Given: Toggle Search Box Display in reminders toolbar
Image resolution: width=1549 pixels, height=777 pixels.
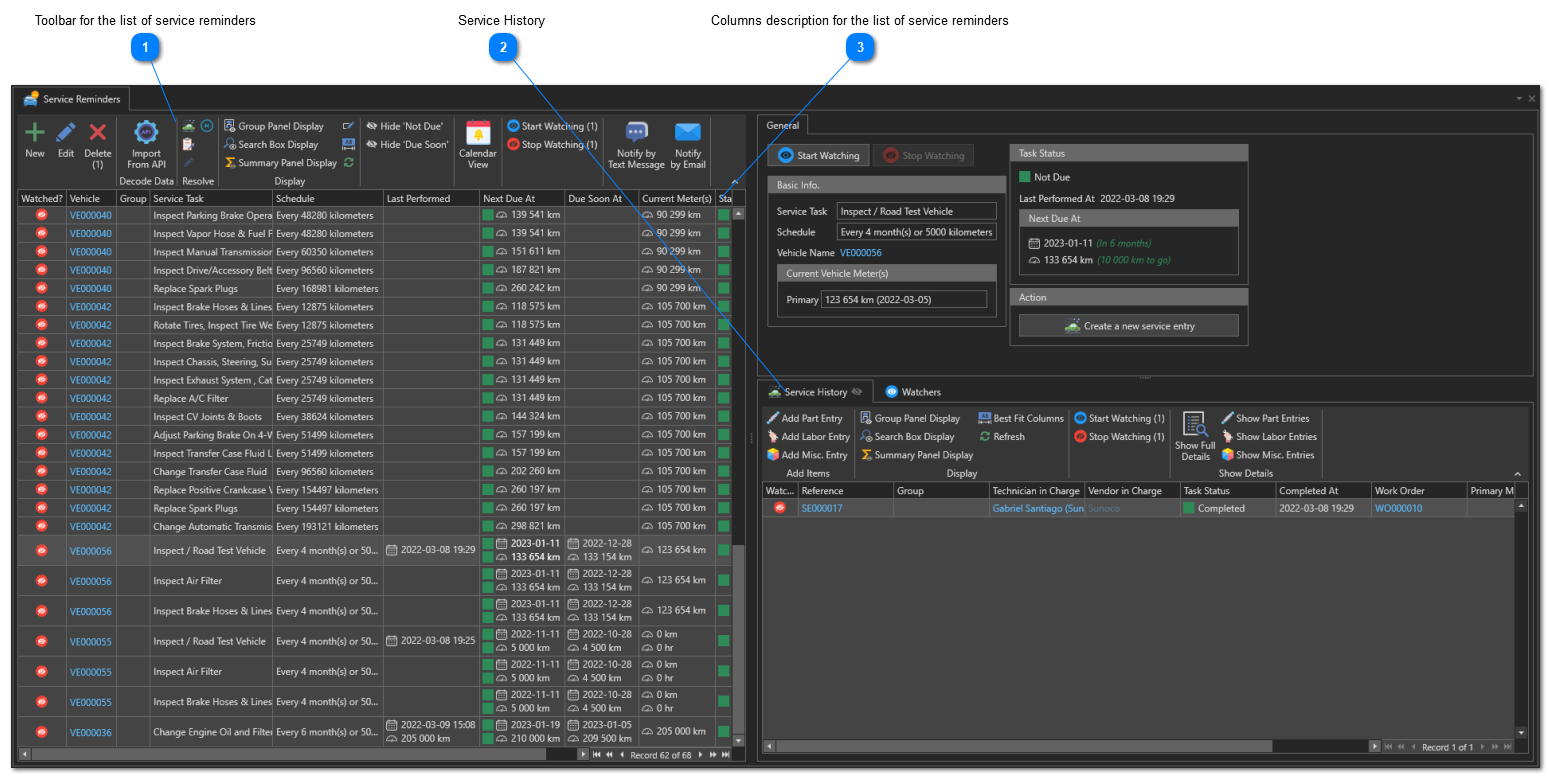Looking at the screenshot, I should point(271,145).
